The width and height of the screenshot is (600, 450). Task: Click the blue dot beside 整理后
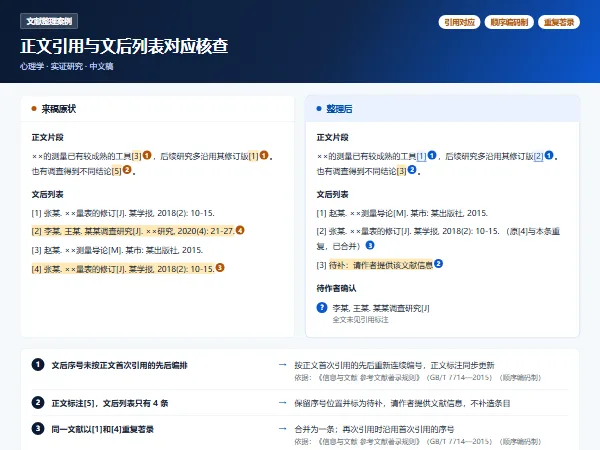click(319, 109)
